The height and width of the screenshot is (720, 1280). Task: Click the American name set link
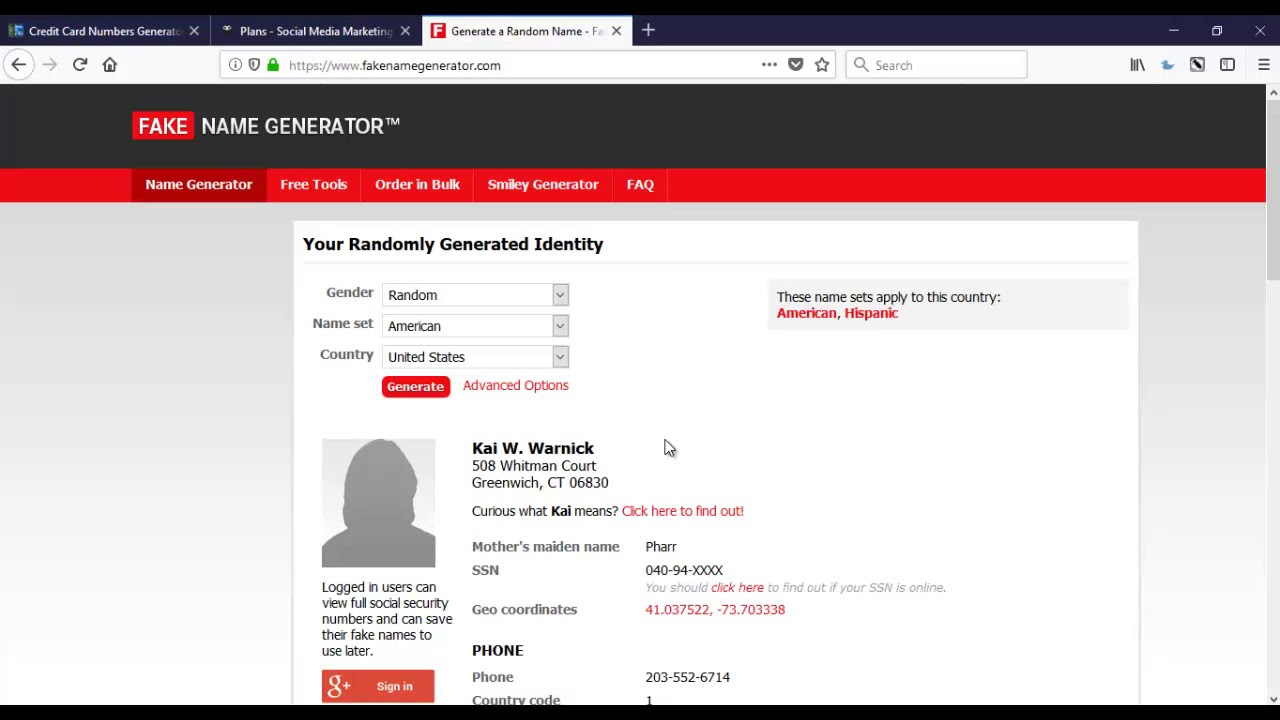pyautogui.click(x=806, y=313)
